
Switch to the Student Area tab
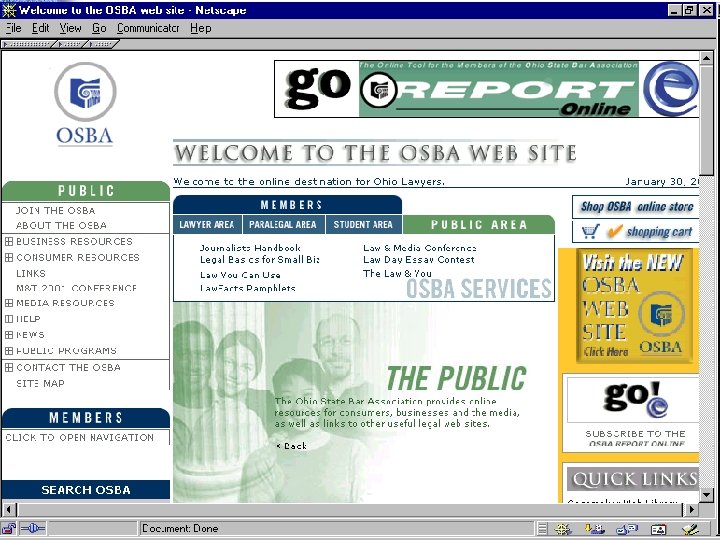click(363, 225)
